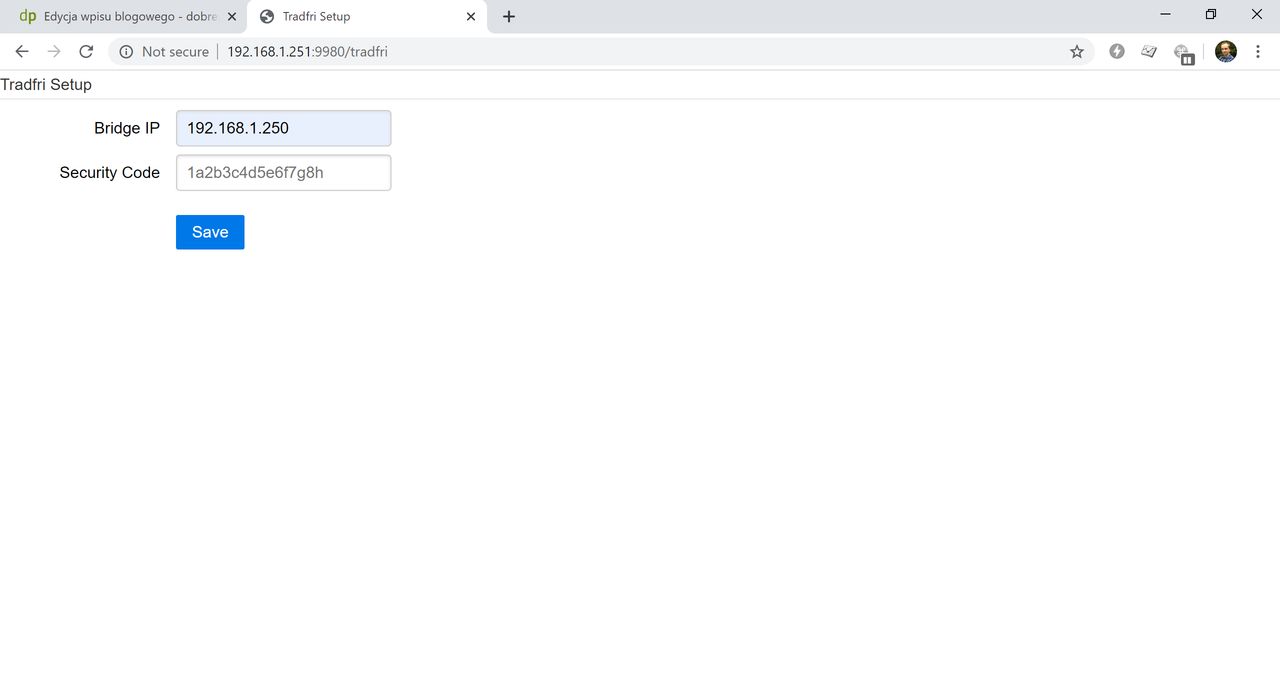Restore down the Chrome window
Viewport: 1280px width, 680px height.
[1211, 14]
